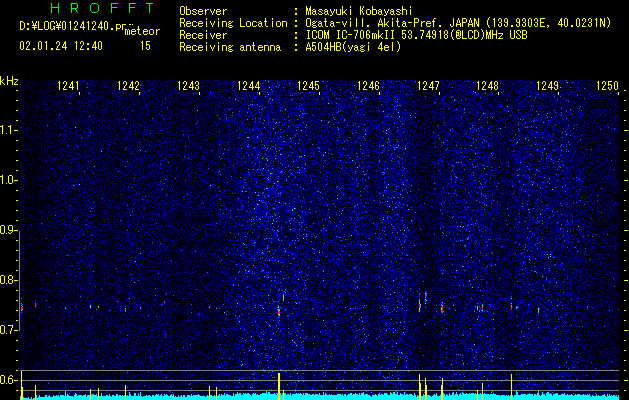Click the 1246 time axis marker
Image resolution: width=629 pixels, height=400 pixels.
pyautogui.click(x=368, y=85)
